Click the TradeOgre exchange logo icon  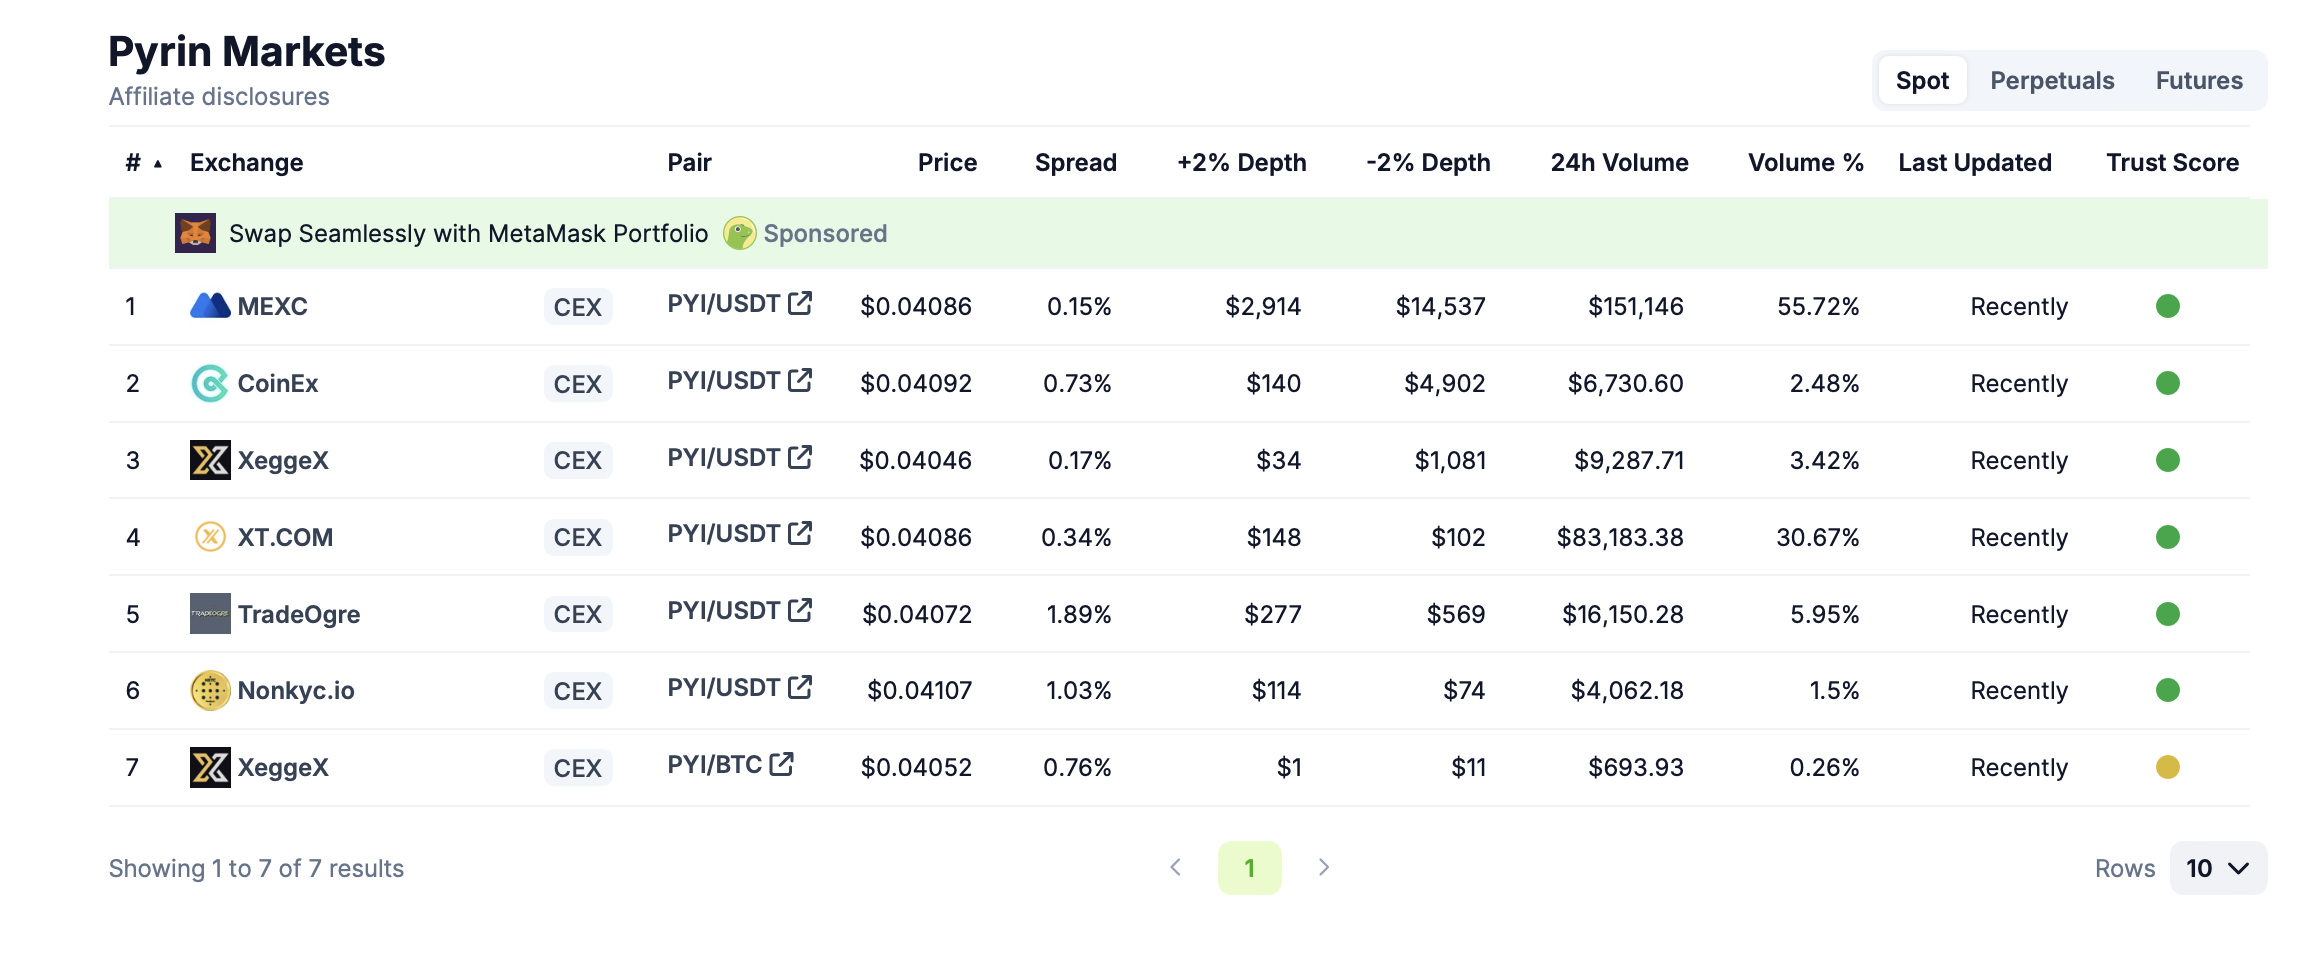coord(210,614)
